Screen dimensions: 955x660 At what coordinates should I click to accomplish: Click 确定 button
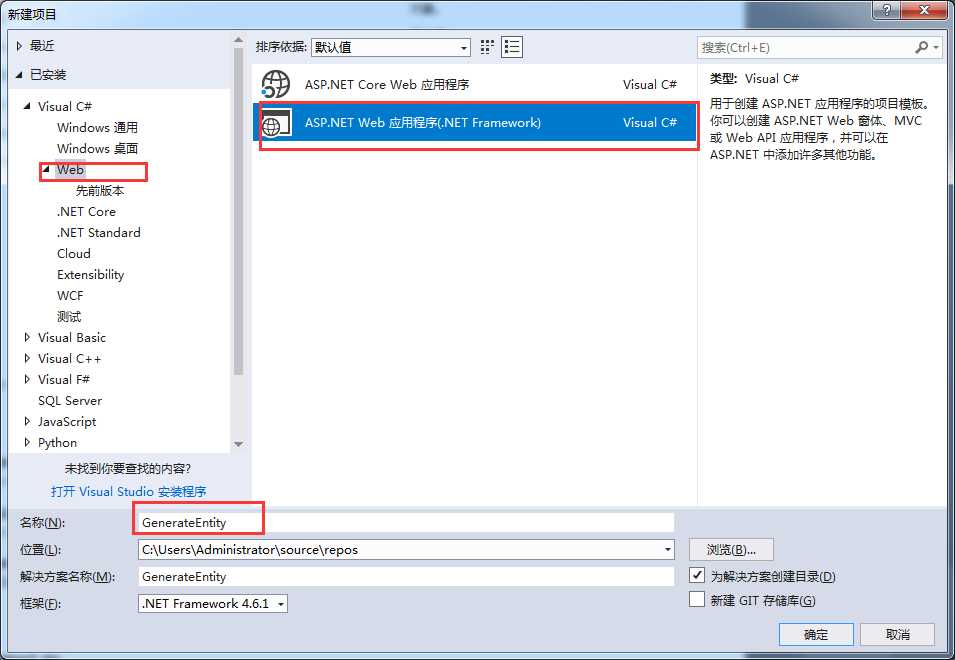coord(816,634)
